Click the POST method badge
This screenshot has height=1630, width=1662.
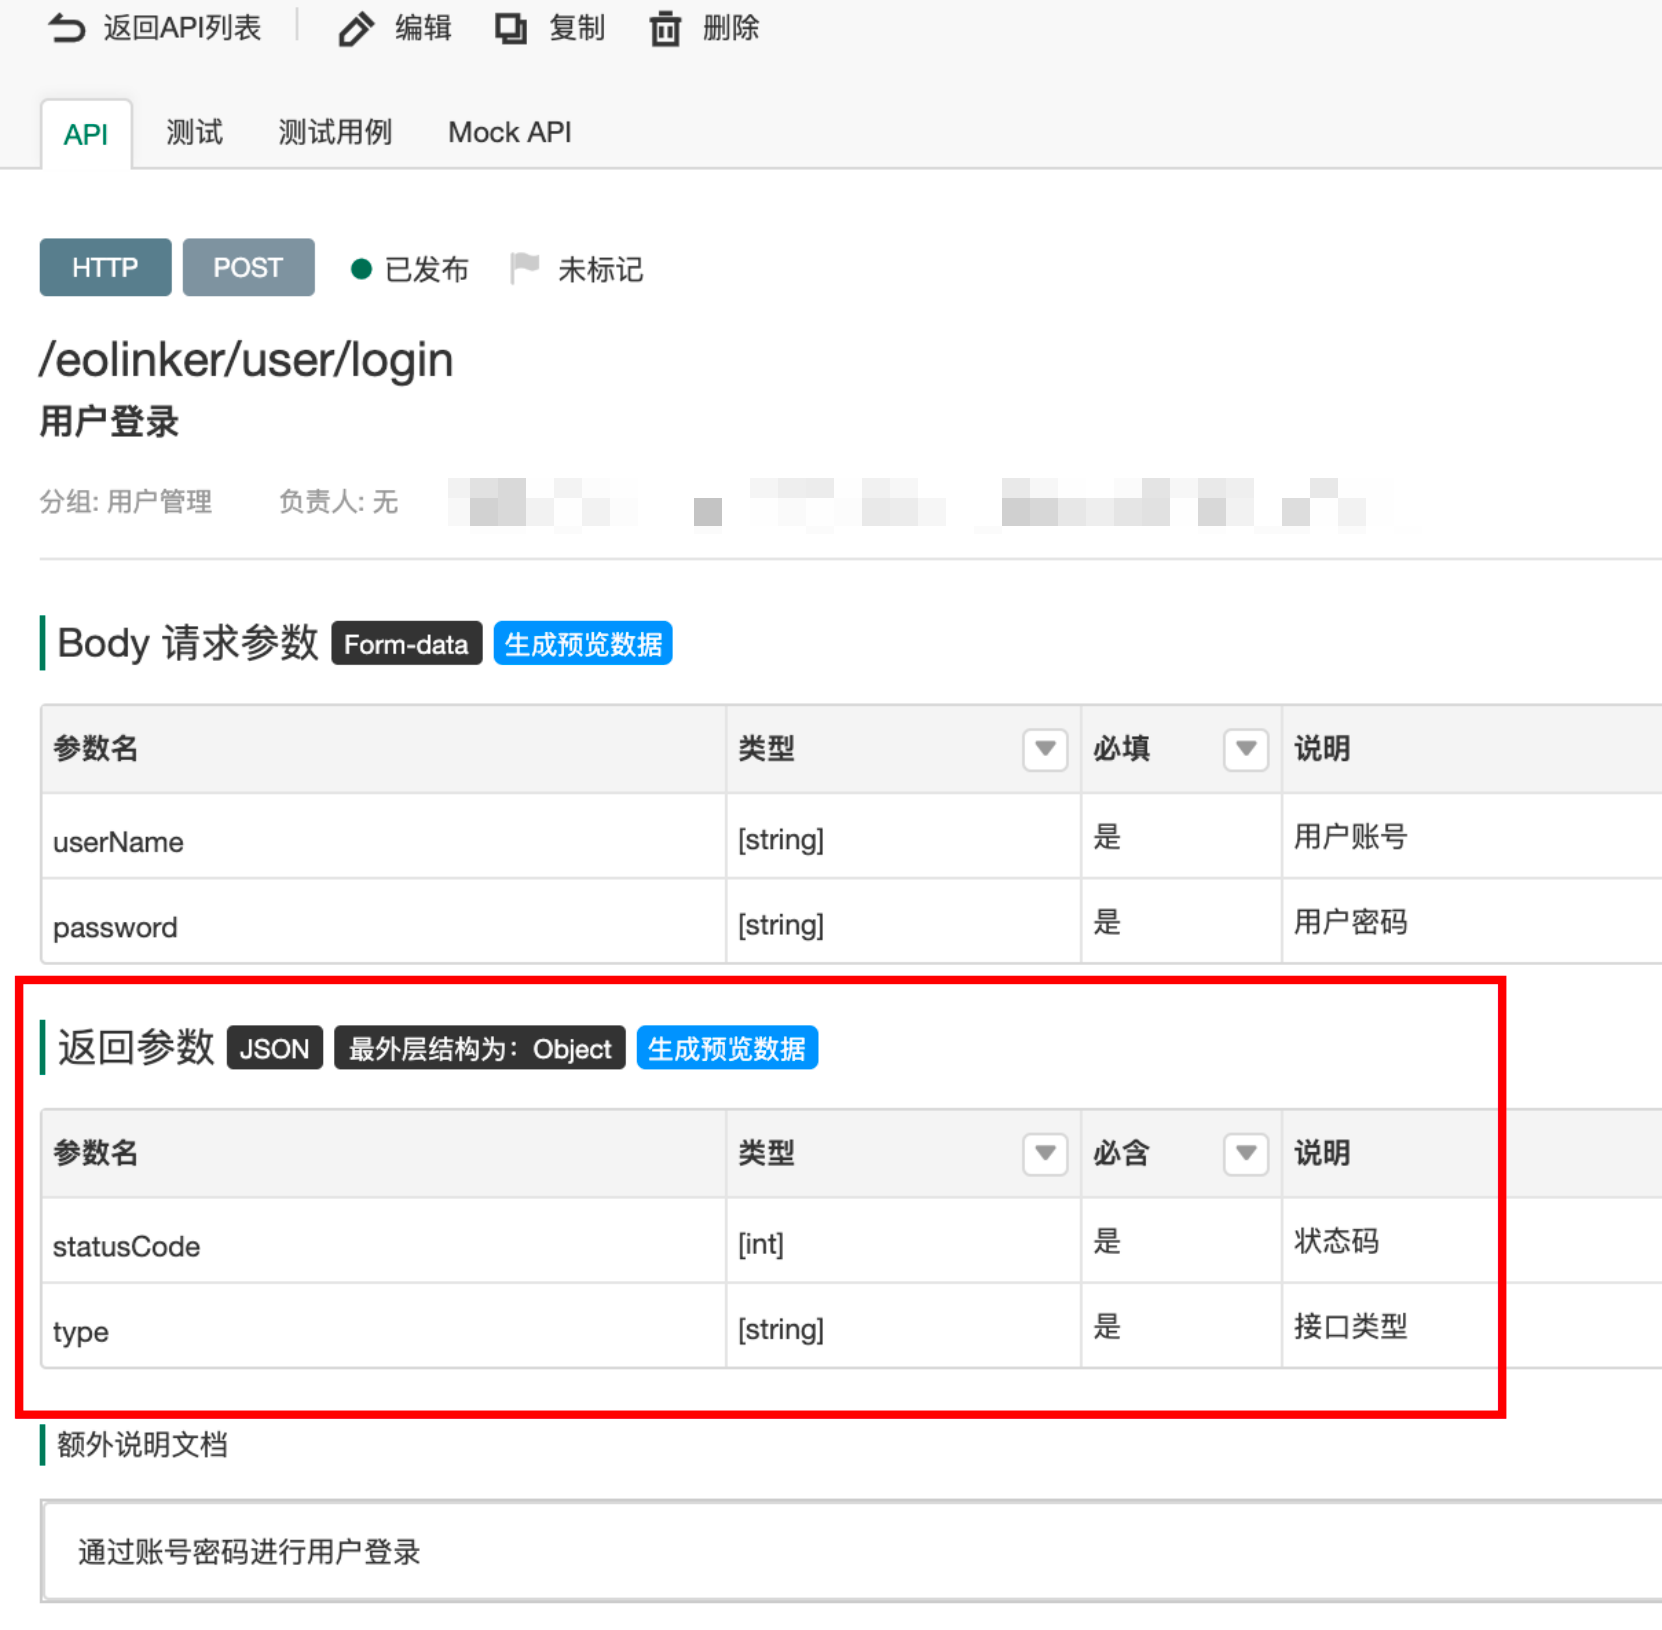pyautogui.click(x=248, y=267)
